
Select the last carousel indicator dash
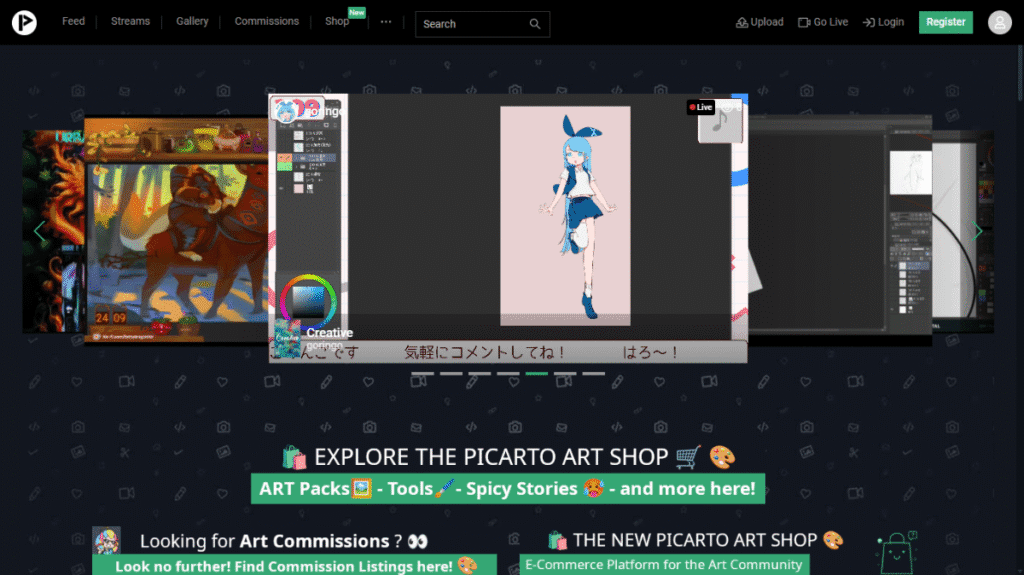click(x=594, y=374)
